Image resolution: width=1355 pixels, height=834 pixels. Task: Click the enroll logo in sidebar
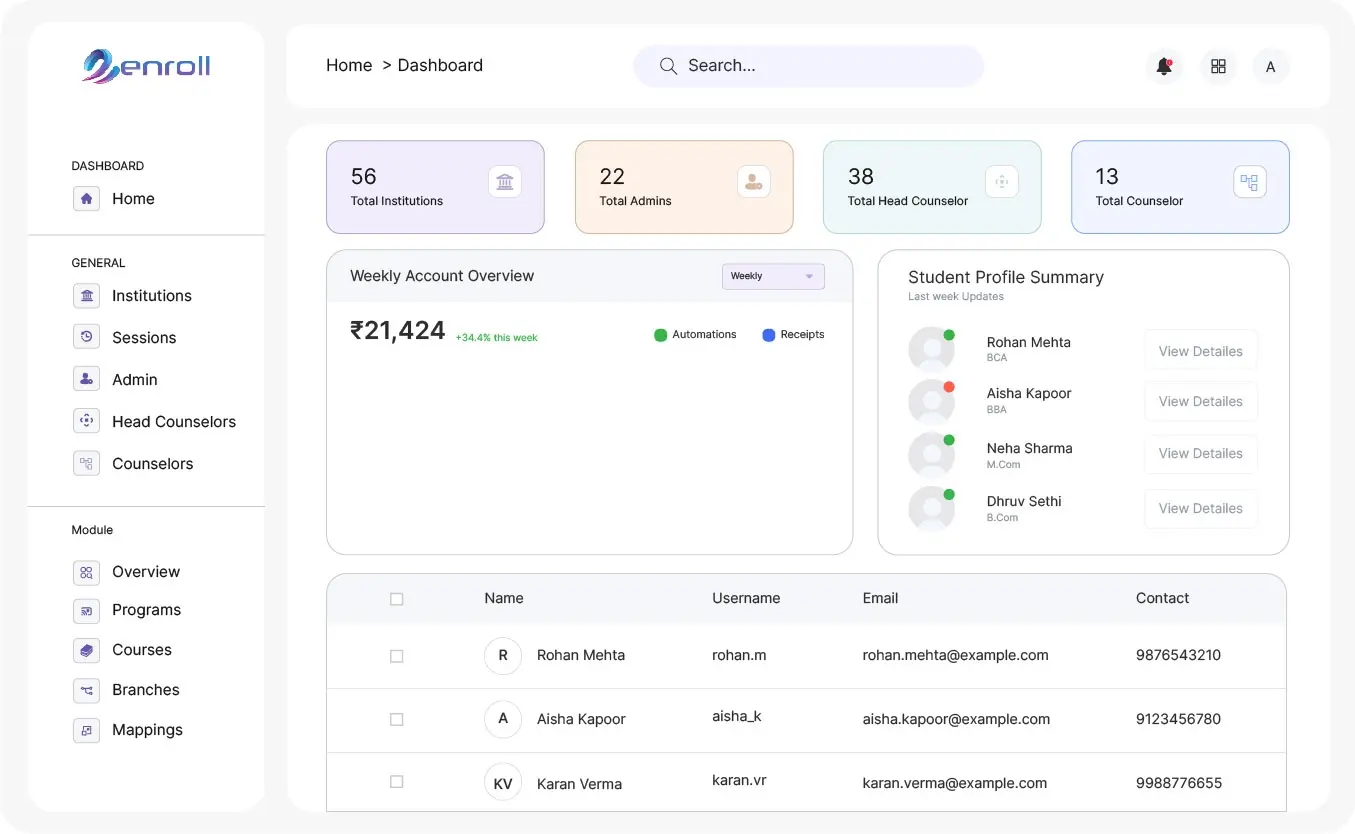pyautogui.click(x=146, y=66)
